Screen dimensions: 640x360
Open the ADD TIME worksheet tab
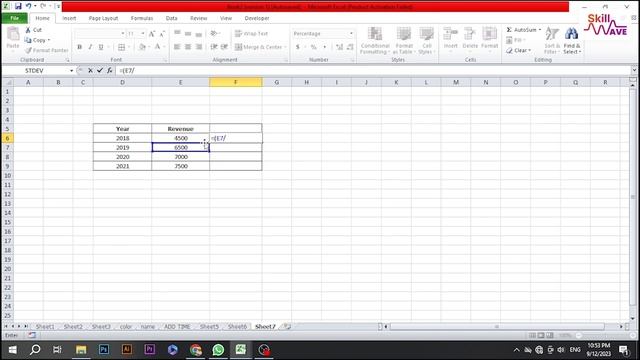[177, 327]
